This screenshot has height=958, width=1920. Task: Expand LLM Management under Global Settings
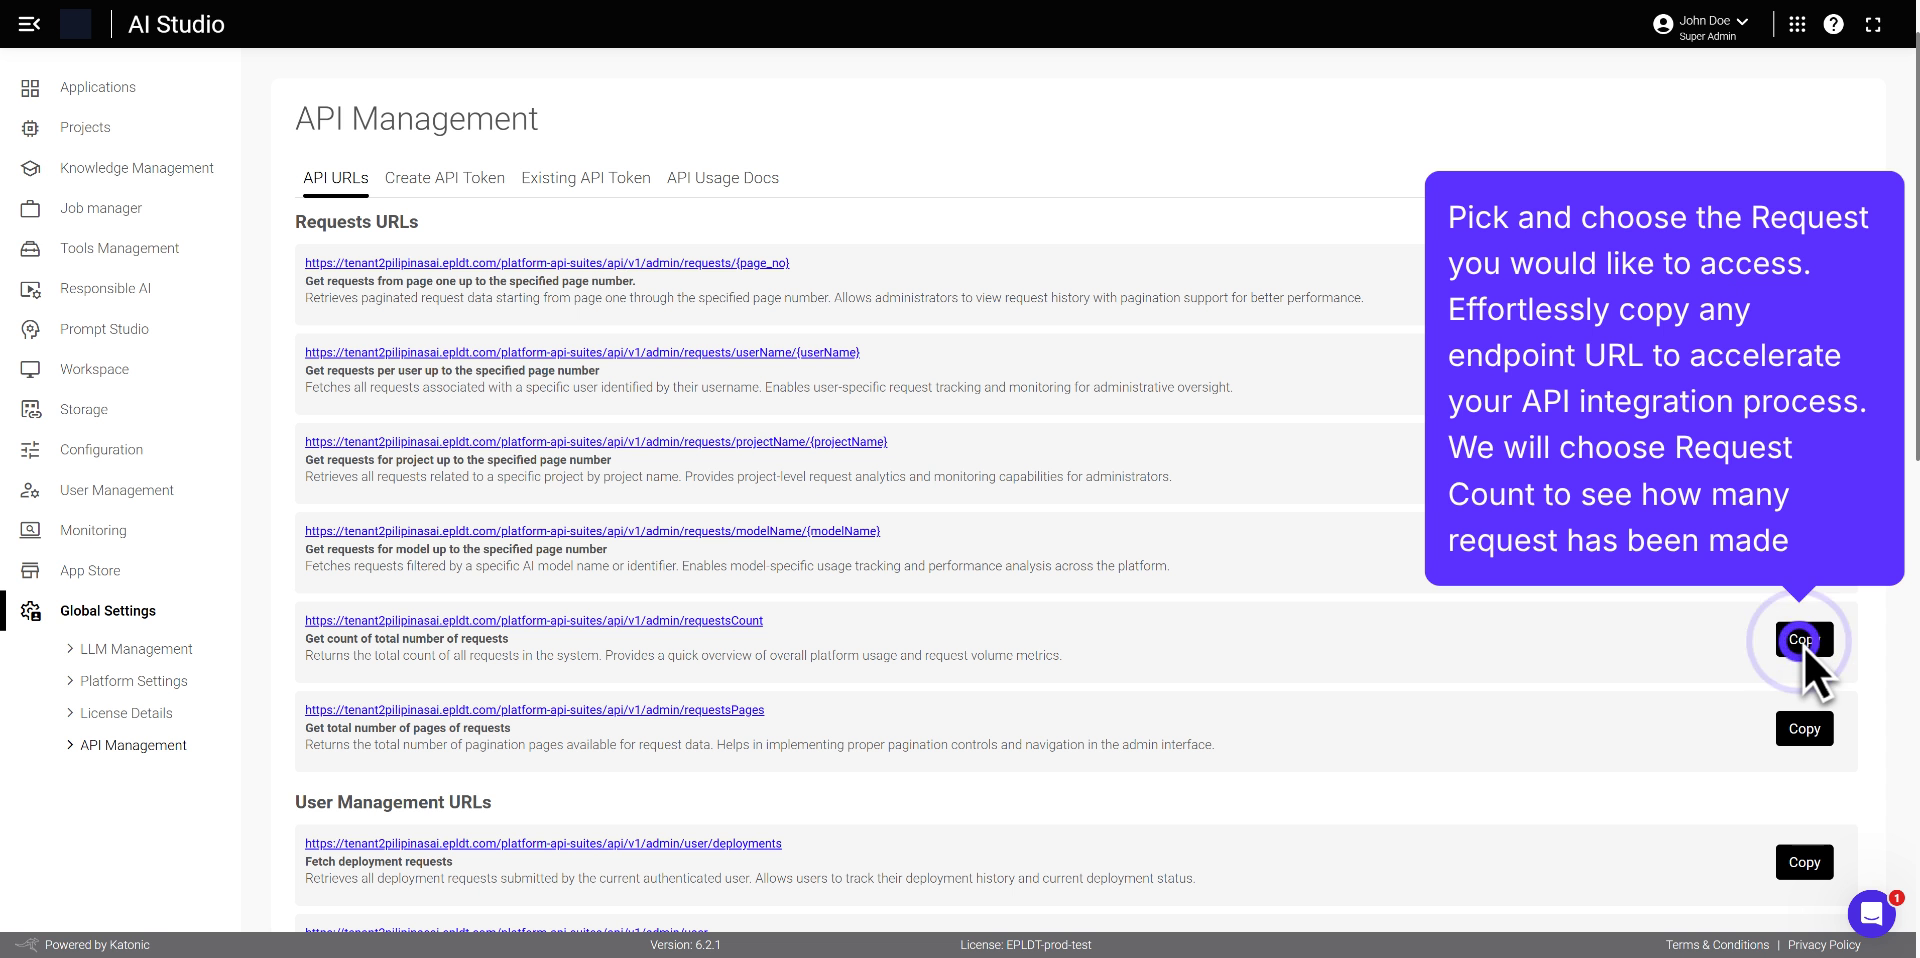[135, 649]
